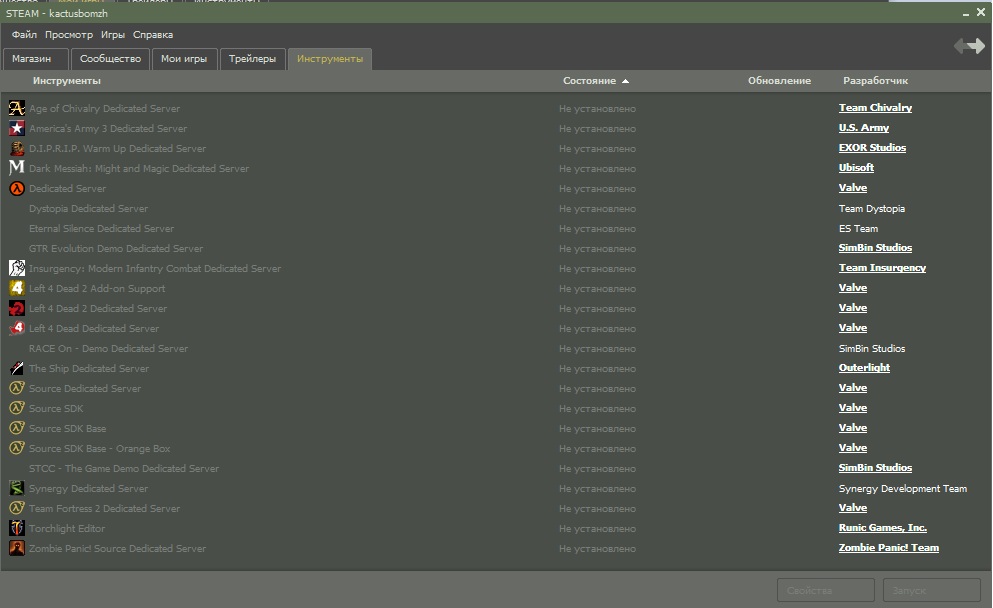Open the Ubisoft developer link
This screenshot has height=608, width=993.
pos(856,168)
